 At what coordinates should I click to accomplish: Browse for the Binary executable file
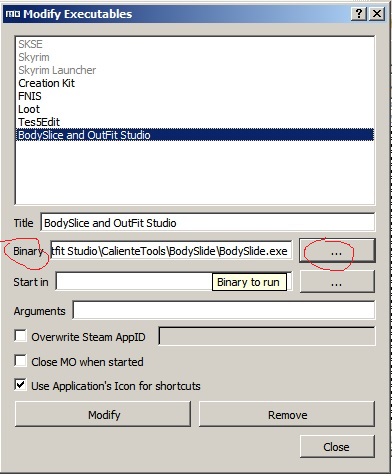click(x=337, y=251)
